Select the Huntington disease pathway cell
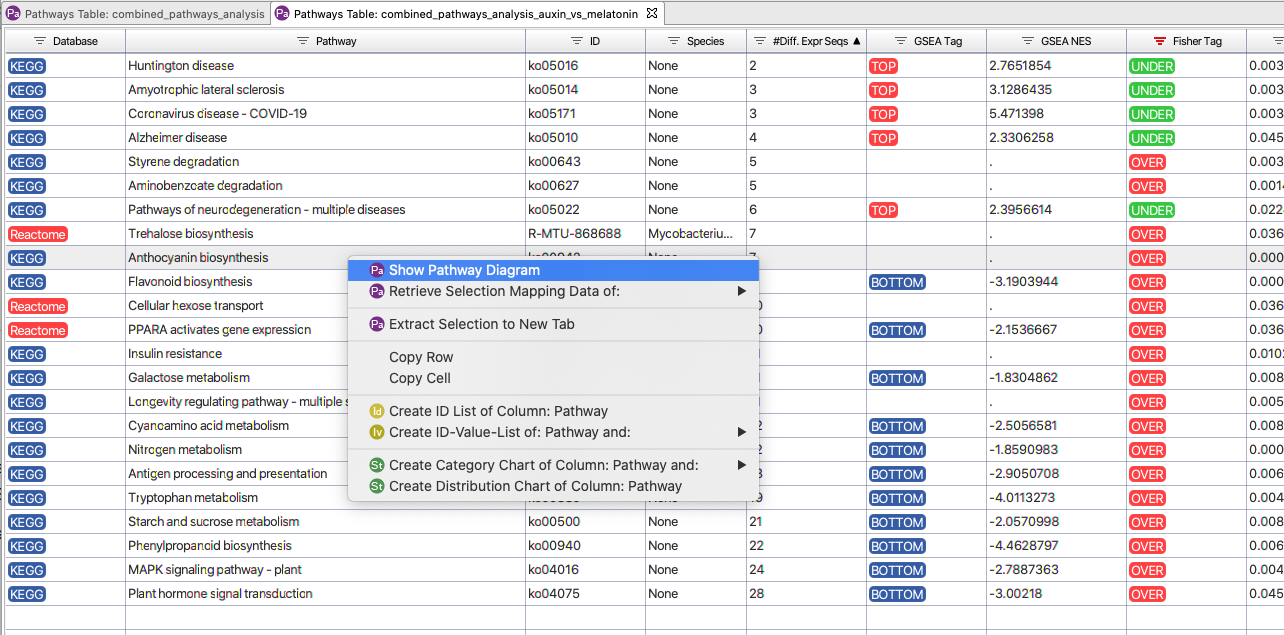Viewport: 1284px width, 635px height. 181,66
